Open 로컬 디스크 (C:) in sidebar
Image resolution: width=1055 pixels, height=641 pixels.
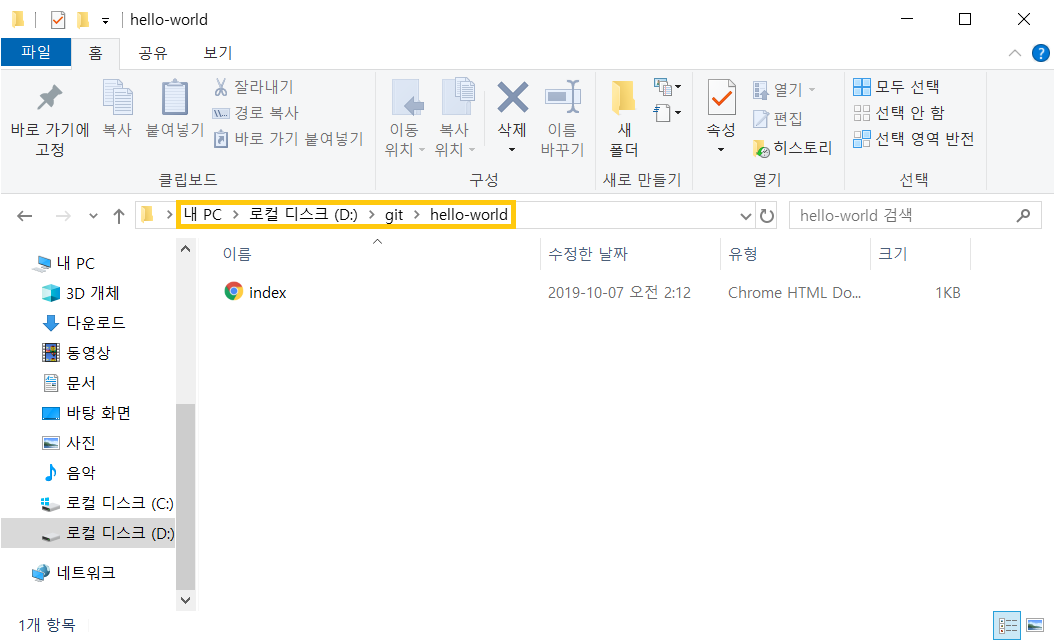tap(107, 503)
